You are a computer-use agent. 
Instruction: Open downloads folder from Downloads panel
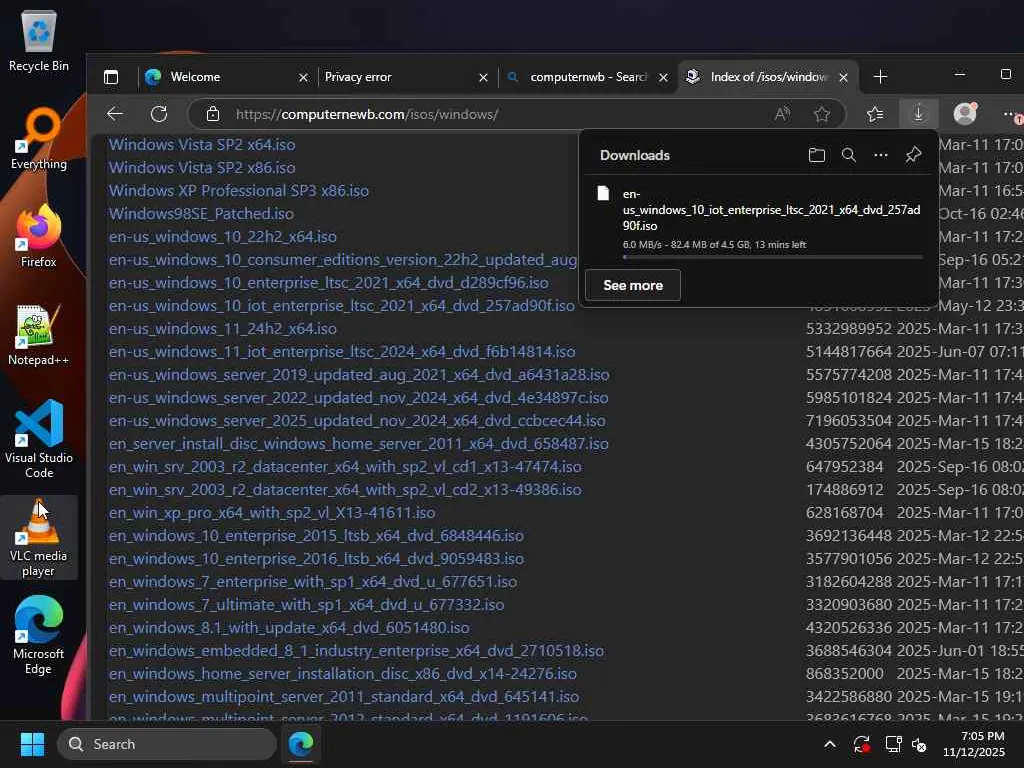point(816,155)
